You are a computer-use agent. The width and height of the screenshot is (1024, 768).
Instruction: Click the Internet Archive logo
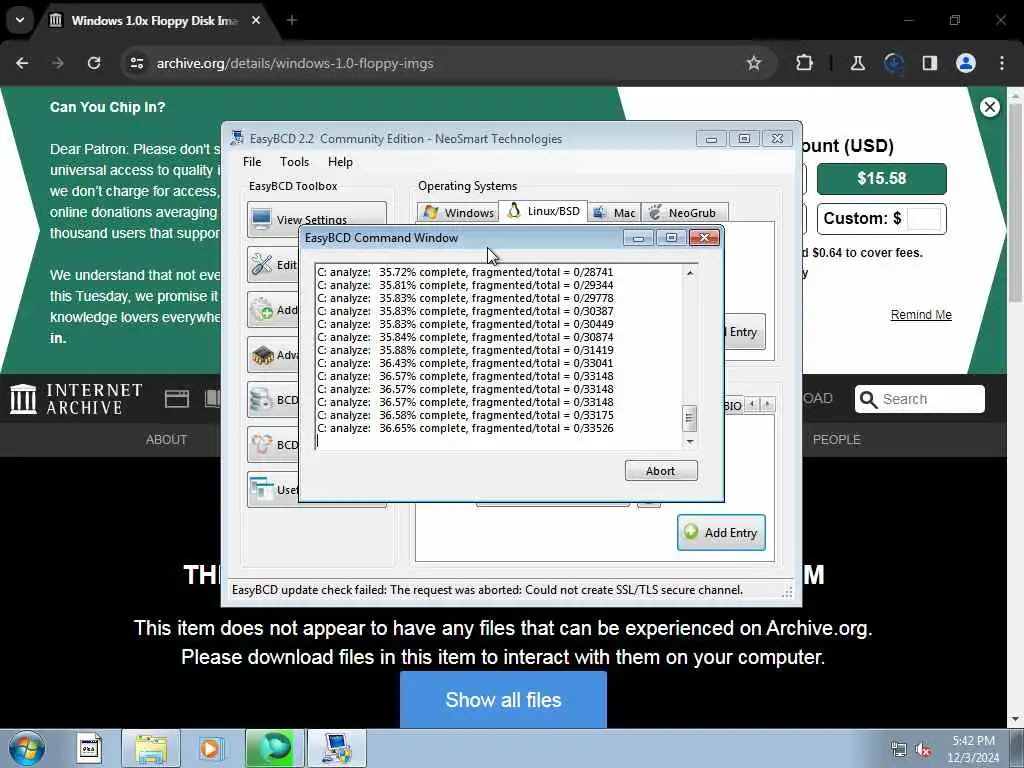pos(76,399)
